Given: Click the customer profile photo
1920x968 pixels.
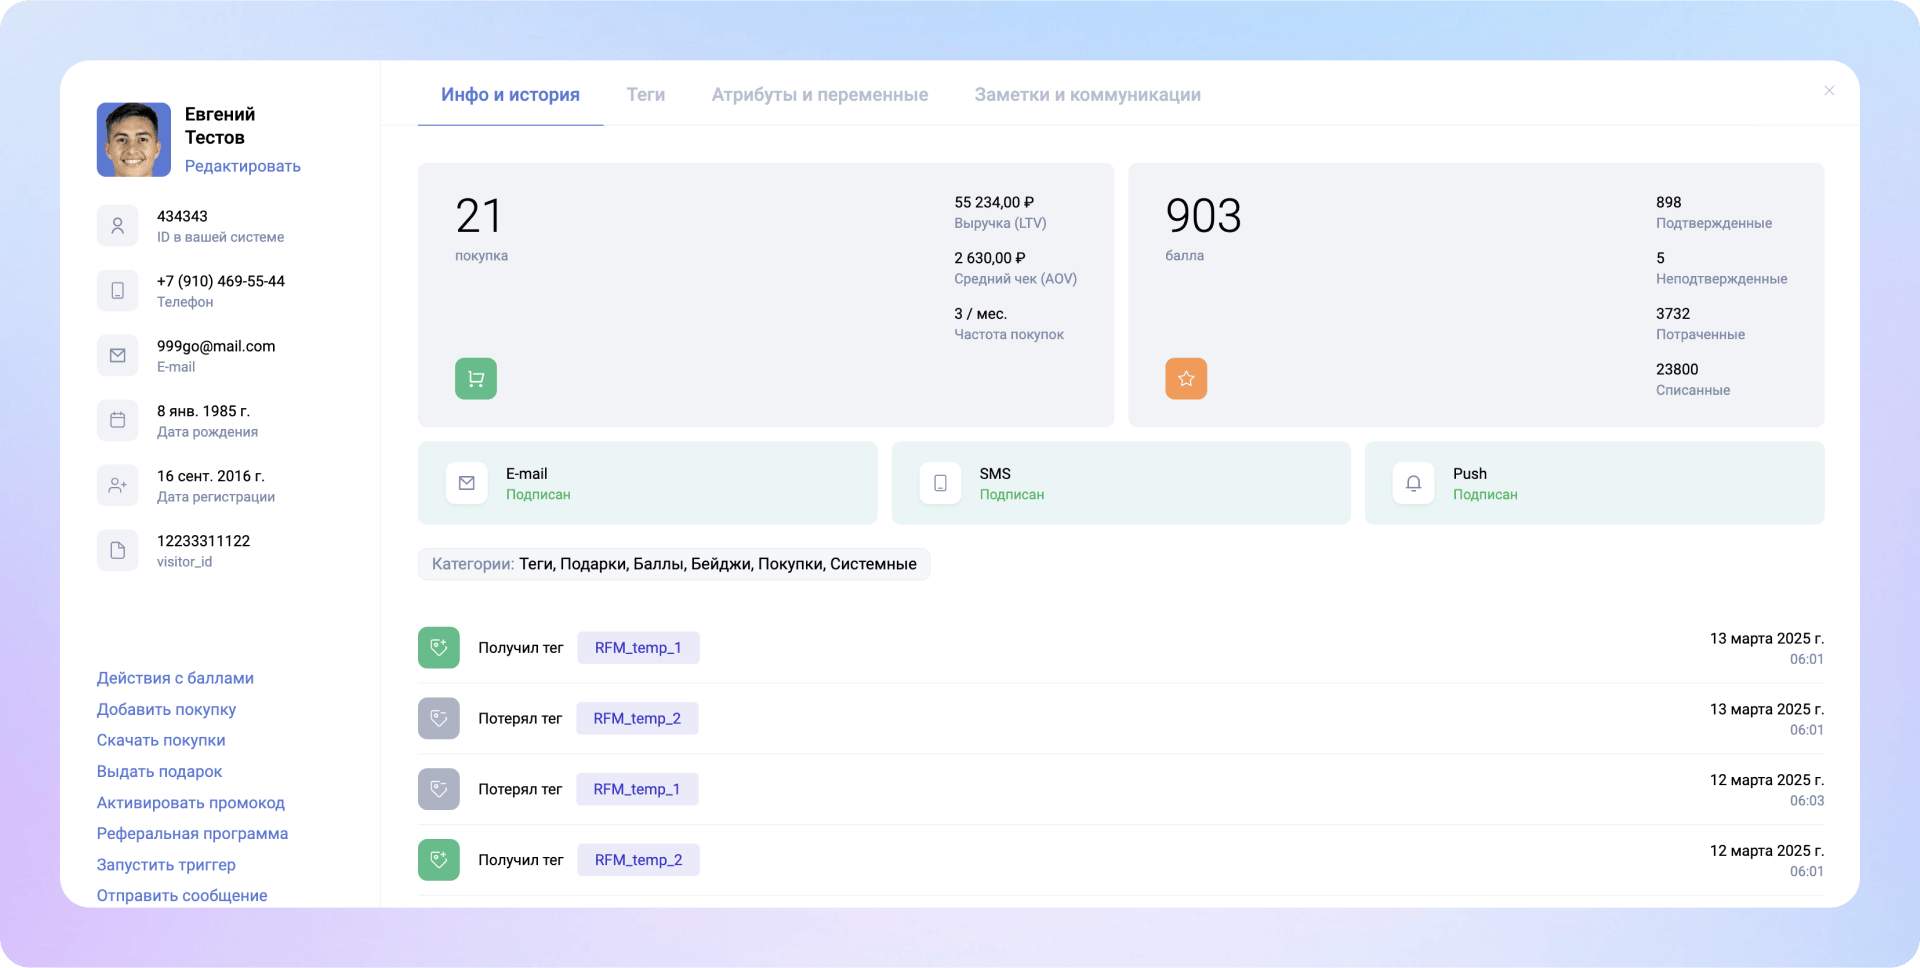Looking at the screenshot, I should click(x=133, y=140).
